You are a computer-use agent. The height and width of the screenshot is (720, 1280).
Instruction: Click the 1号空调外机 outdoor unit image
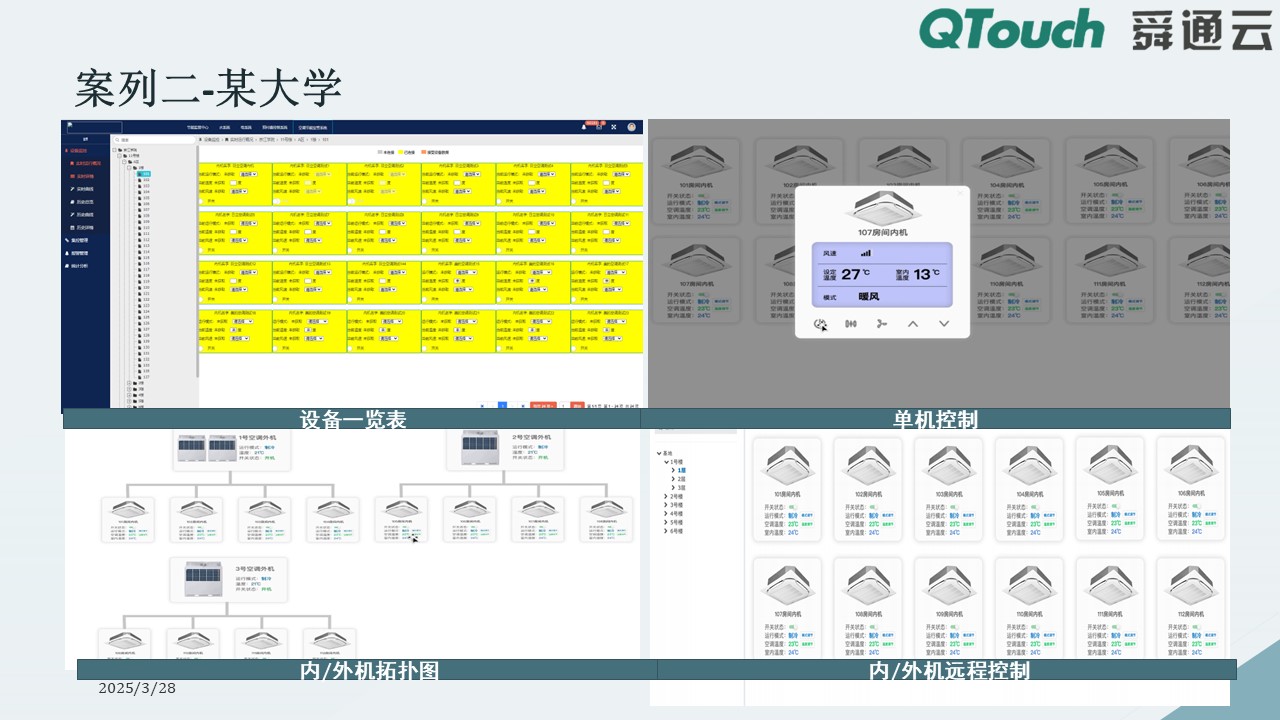tap(205, 449)
